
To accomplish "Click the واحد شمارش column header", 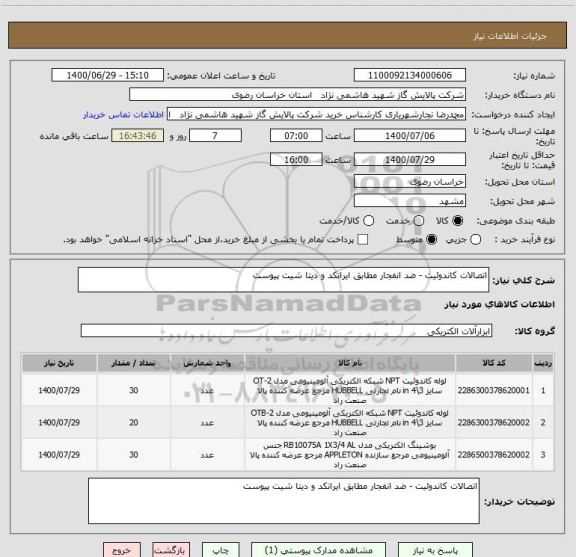I will coord(207,363).
